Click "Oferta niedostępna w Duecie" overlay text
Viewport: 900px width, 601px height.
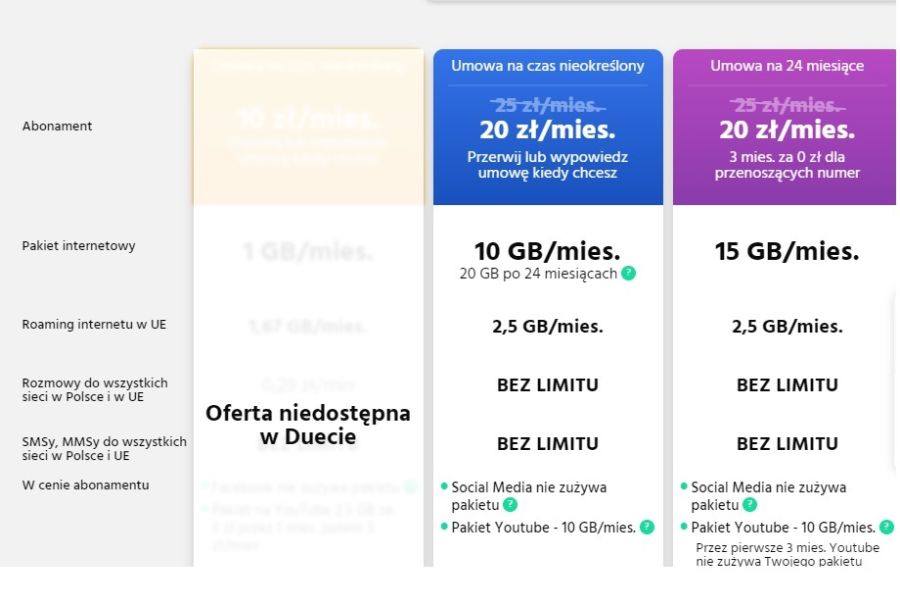click(308, 425)
